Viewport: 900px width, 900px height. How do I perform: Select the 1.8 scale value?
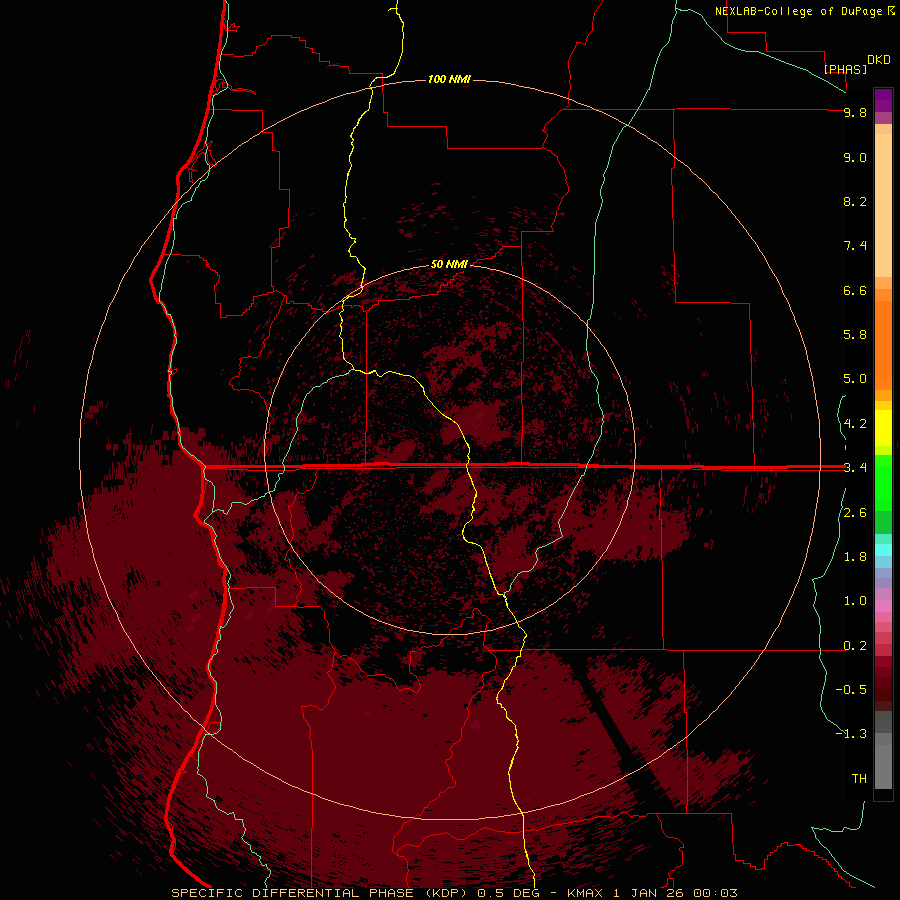[855, 557]
